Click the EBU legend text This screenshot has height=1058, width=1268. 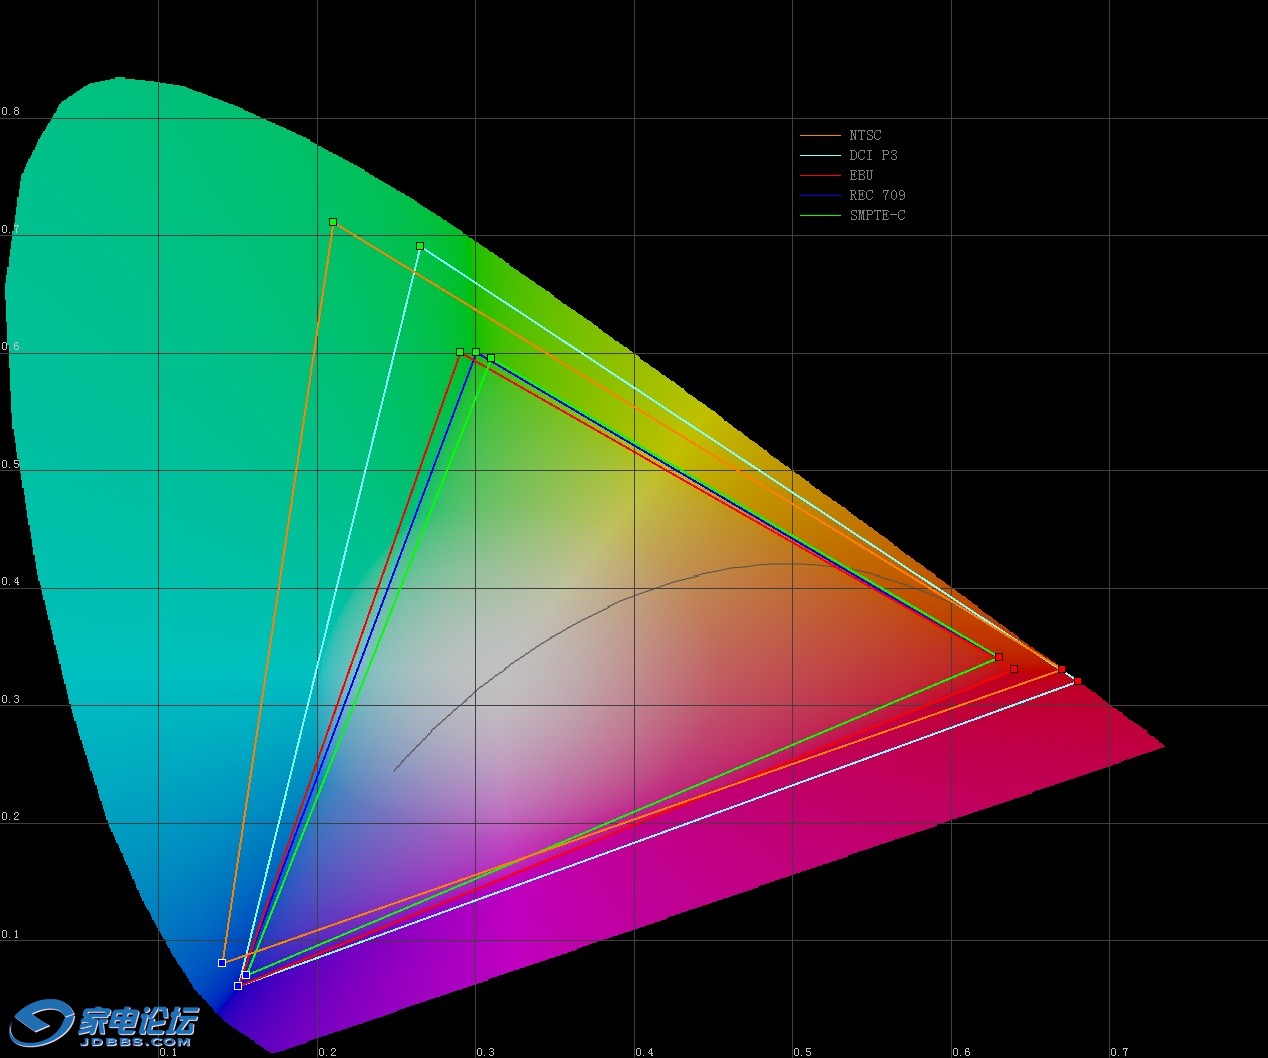(861, 175)
